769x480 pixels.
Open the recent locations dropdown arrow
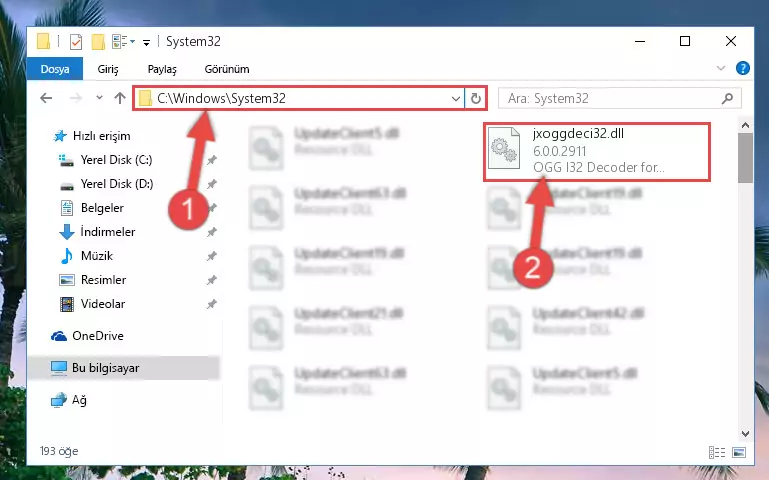pyautogui.click(x=100, y=98)
